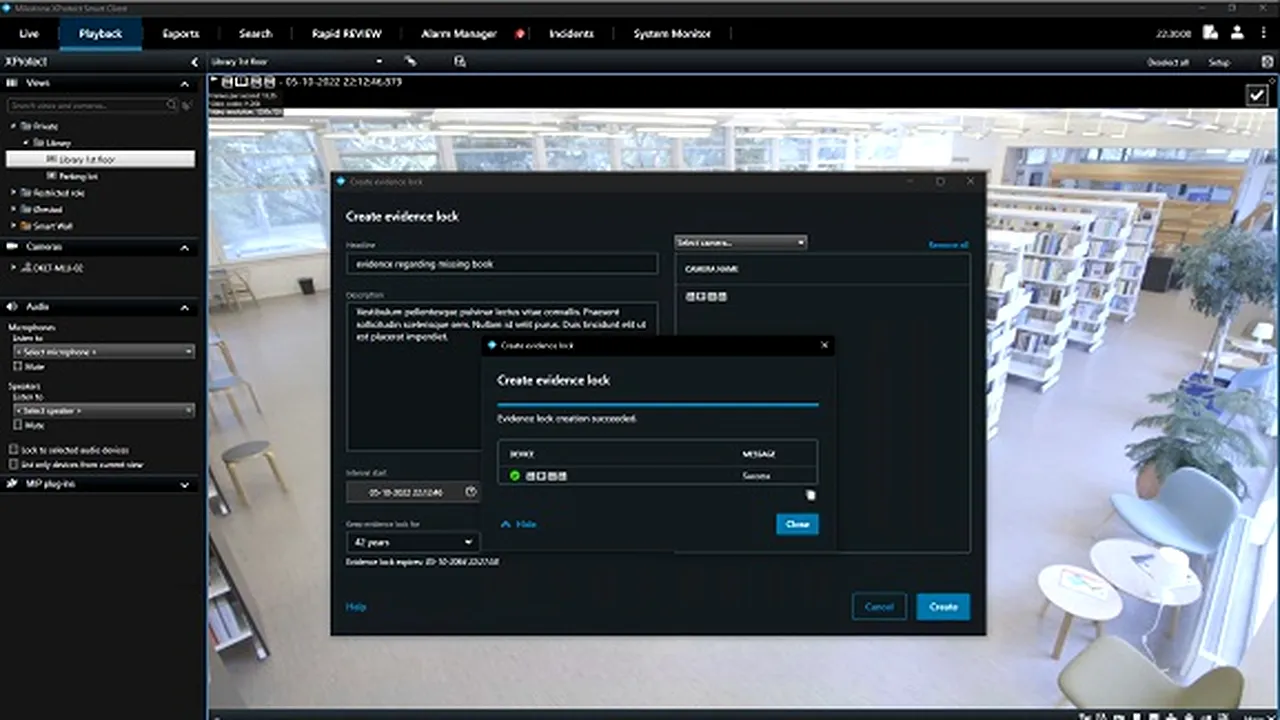Select the Library 1st floor view

point(100,159)
